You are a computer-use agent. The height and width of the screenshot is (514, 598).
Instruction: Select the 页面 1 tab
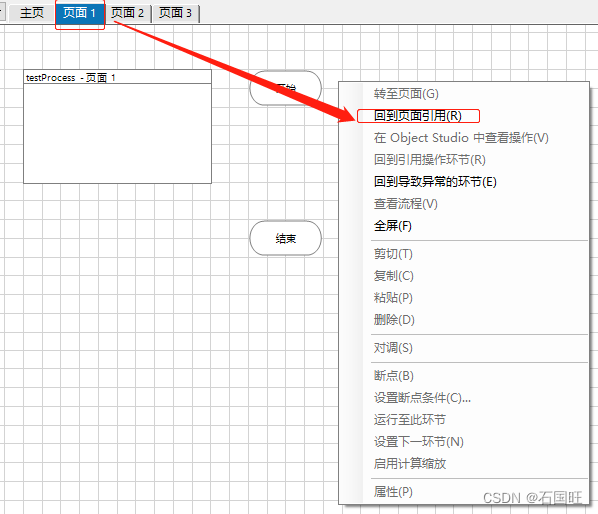pyautogui.click(x=79, y=13)
